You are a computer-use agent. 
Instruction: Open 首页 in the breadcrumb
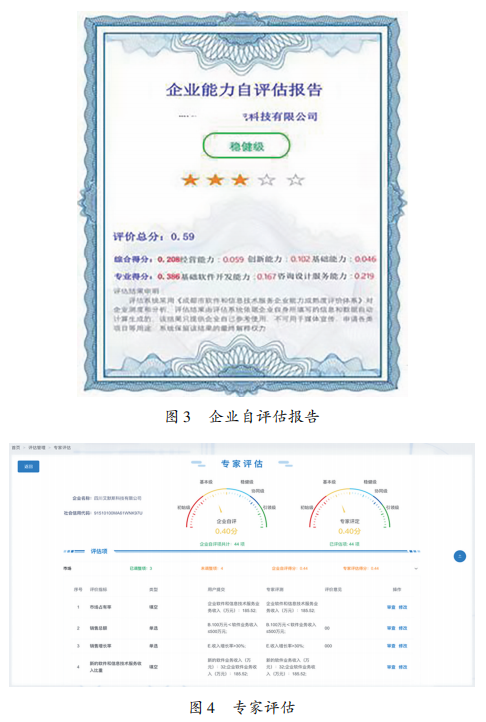(16, 448)
